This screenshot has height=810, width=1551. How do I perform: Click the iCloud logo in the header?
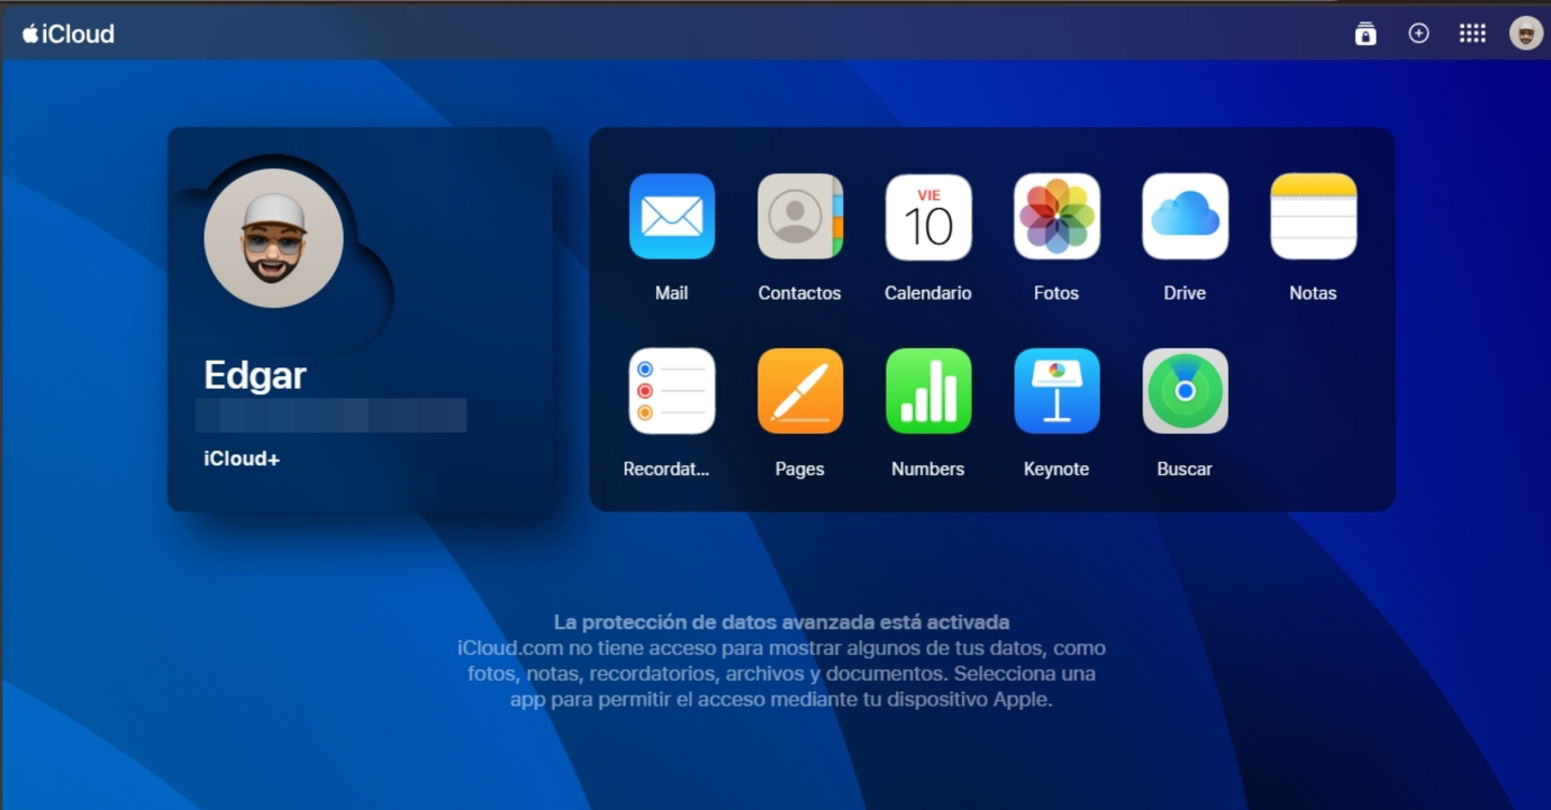(68, 34)
